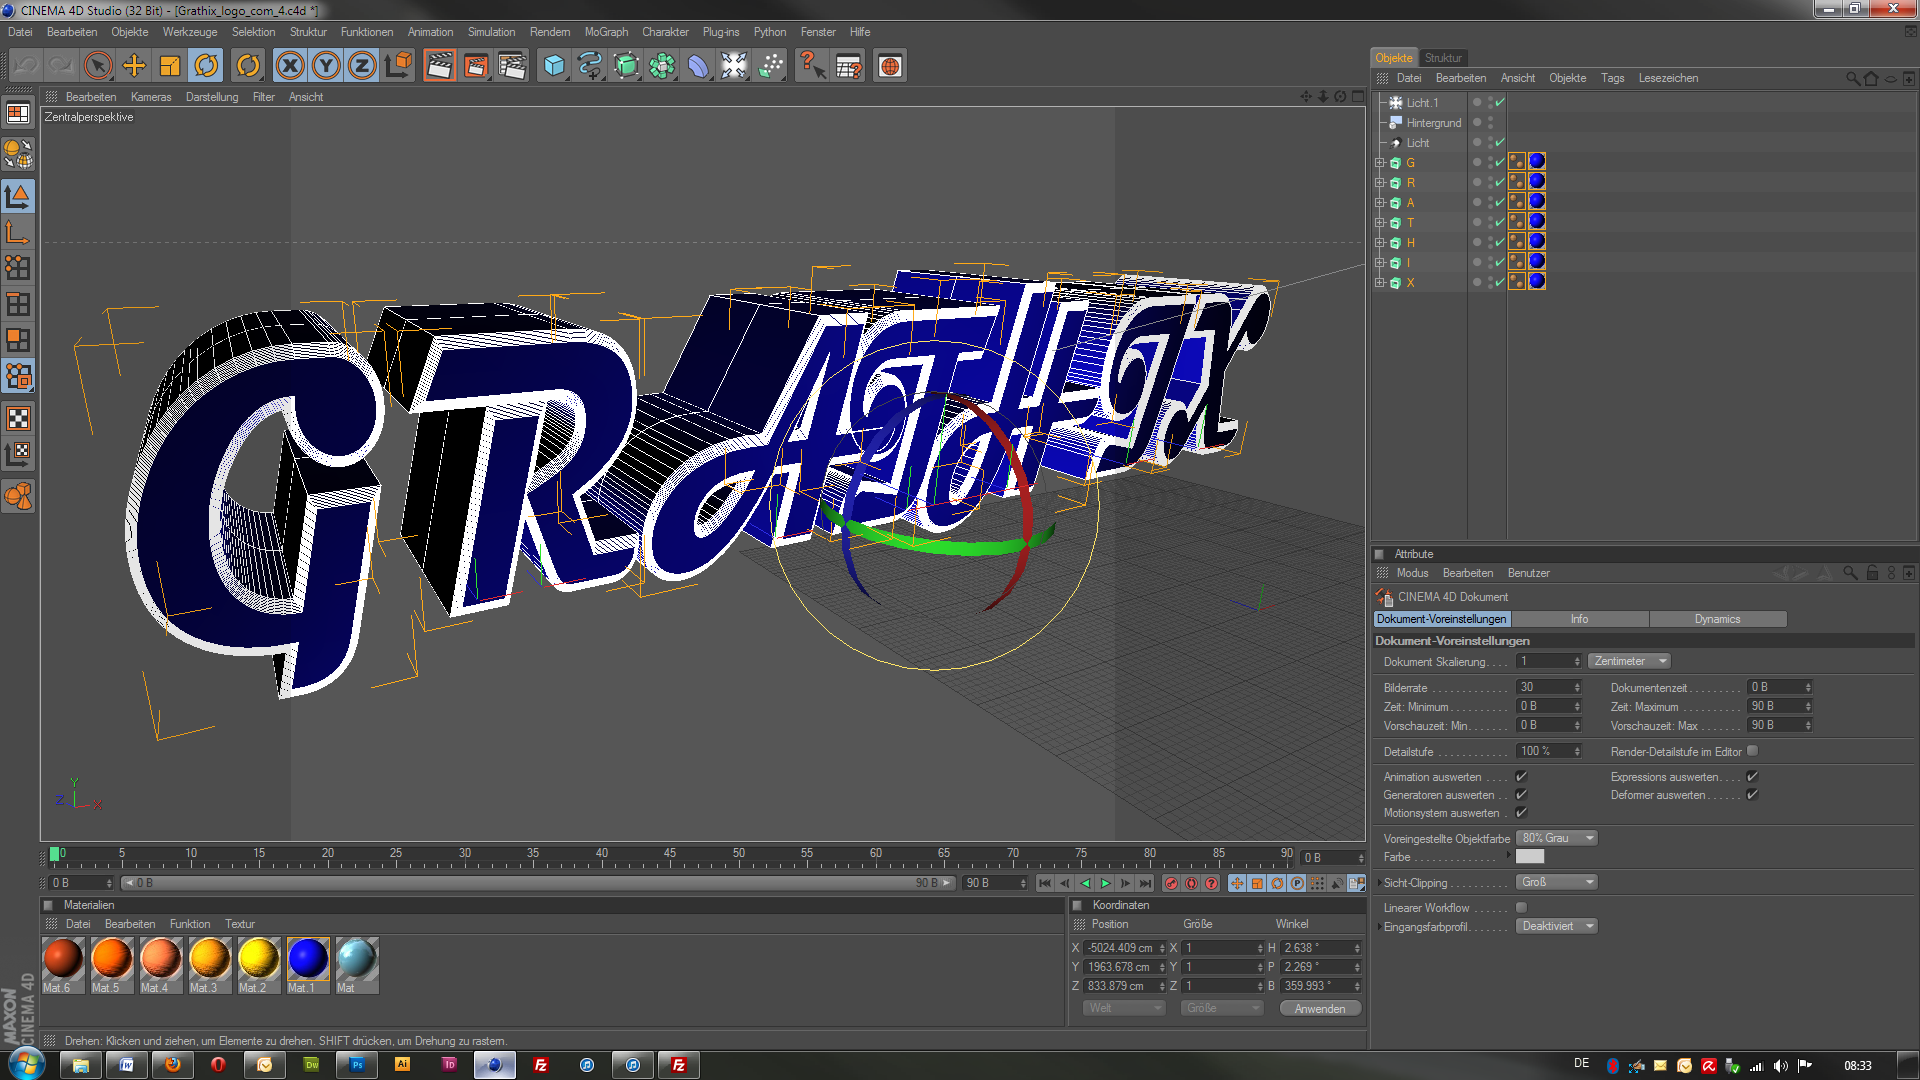Image resolution: width=1920 pixels, height=1080 pixels.
Task: Open the MoGraph menu
Action: (605, 32)
